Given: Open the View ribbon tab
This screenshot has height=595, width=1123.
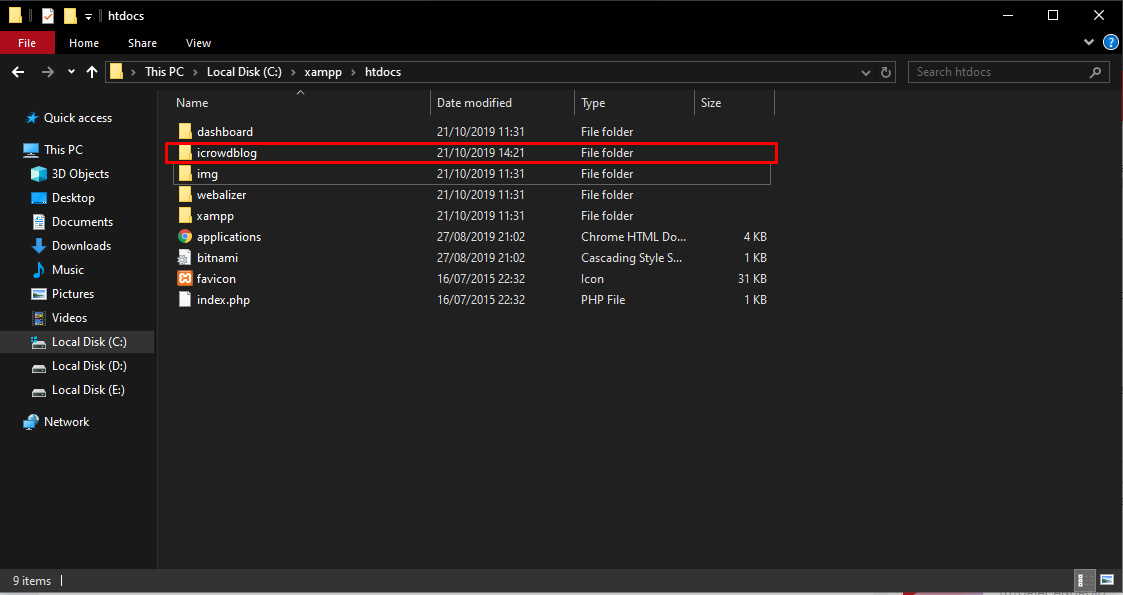Looking at the screenshot, I should 198,43.
